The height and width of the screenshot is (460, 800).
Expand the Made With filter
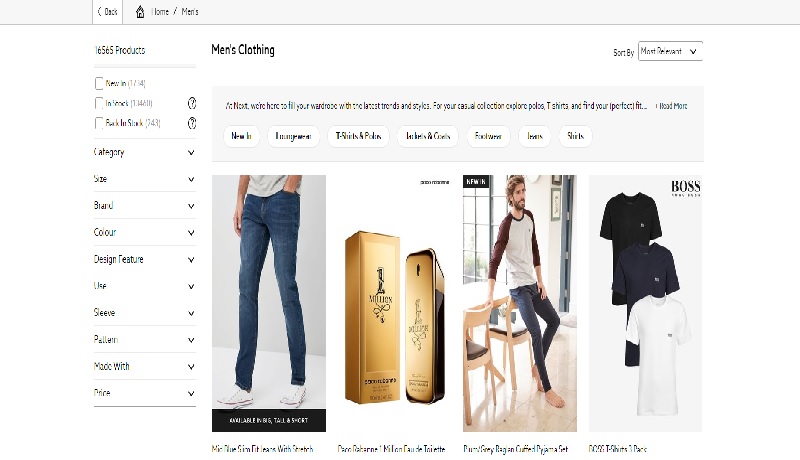(145, 366)
